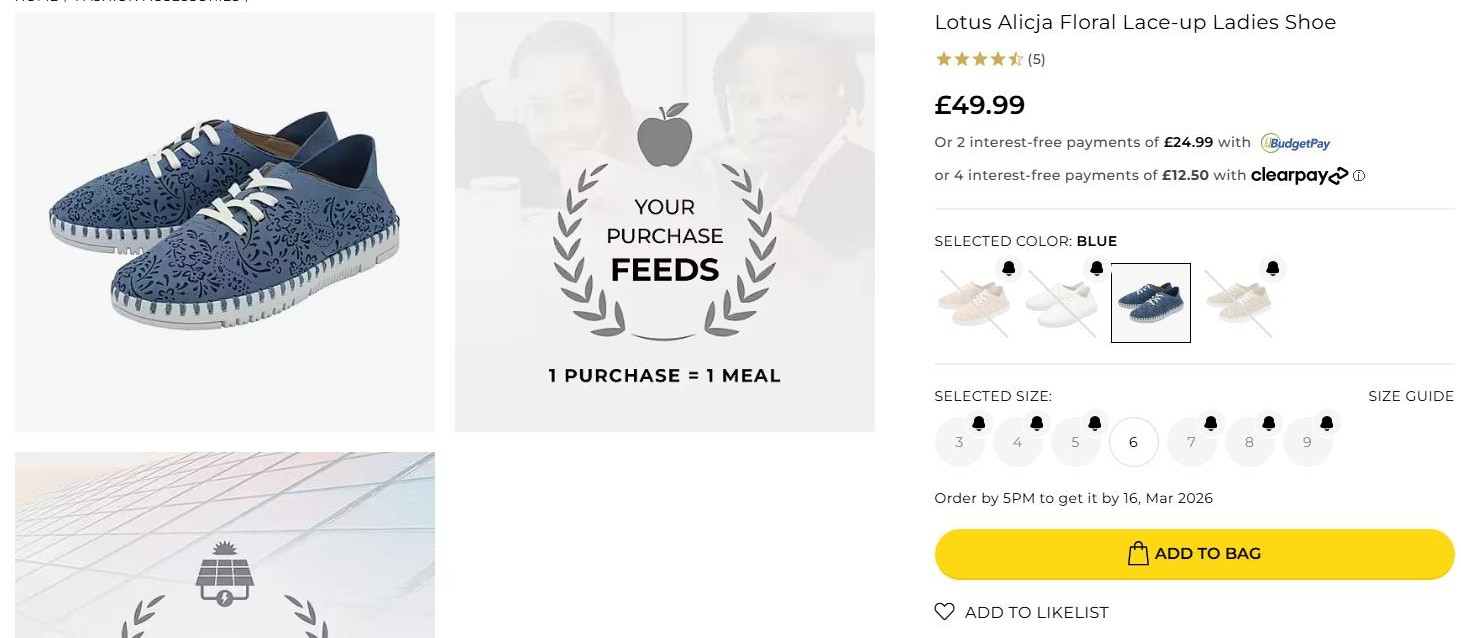
Task: Choose the blue shoe color swatch
Action: [x=1151, y=303]
